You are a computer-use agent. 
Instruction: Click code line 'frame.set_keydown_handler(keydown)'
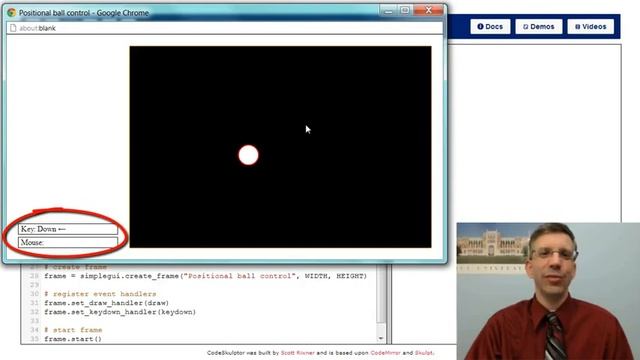[x=120, y=312]
